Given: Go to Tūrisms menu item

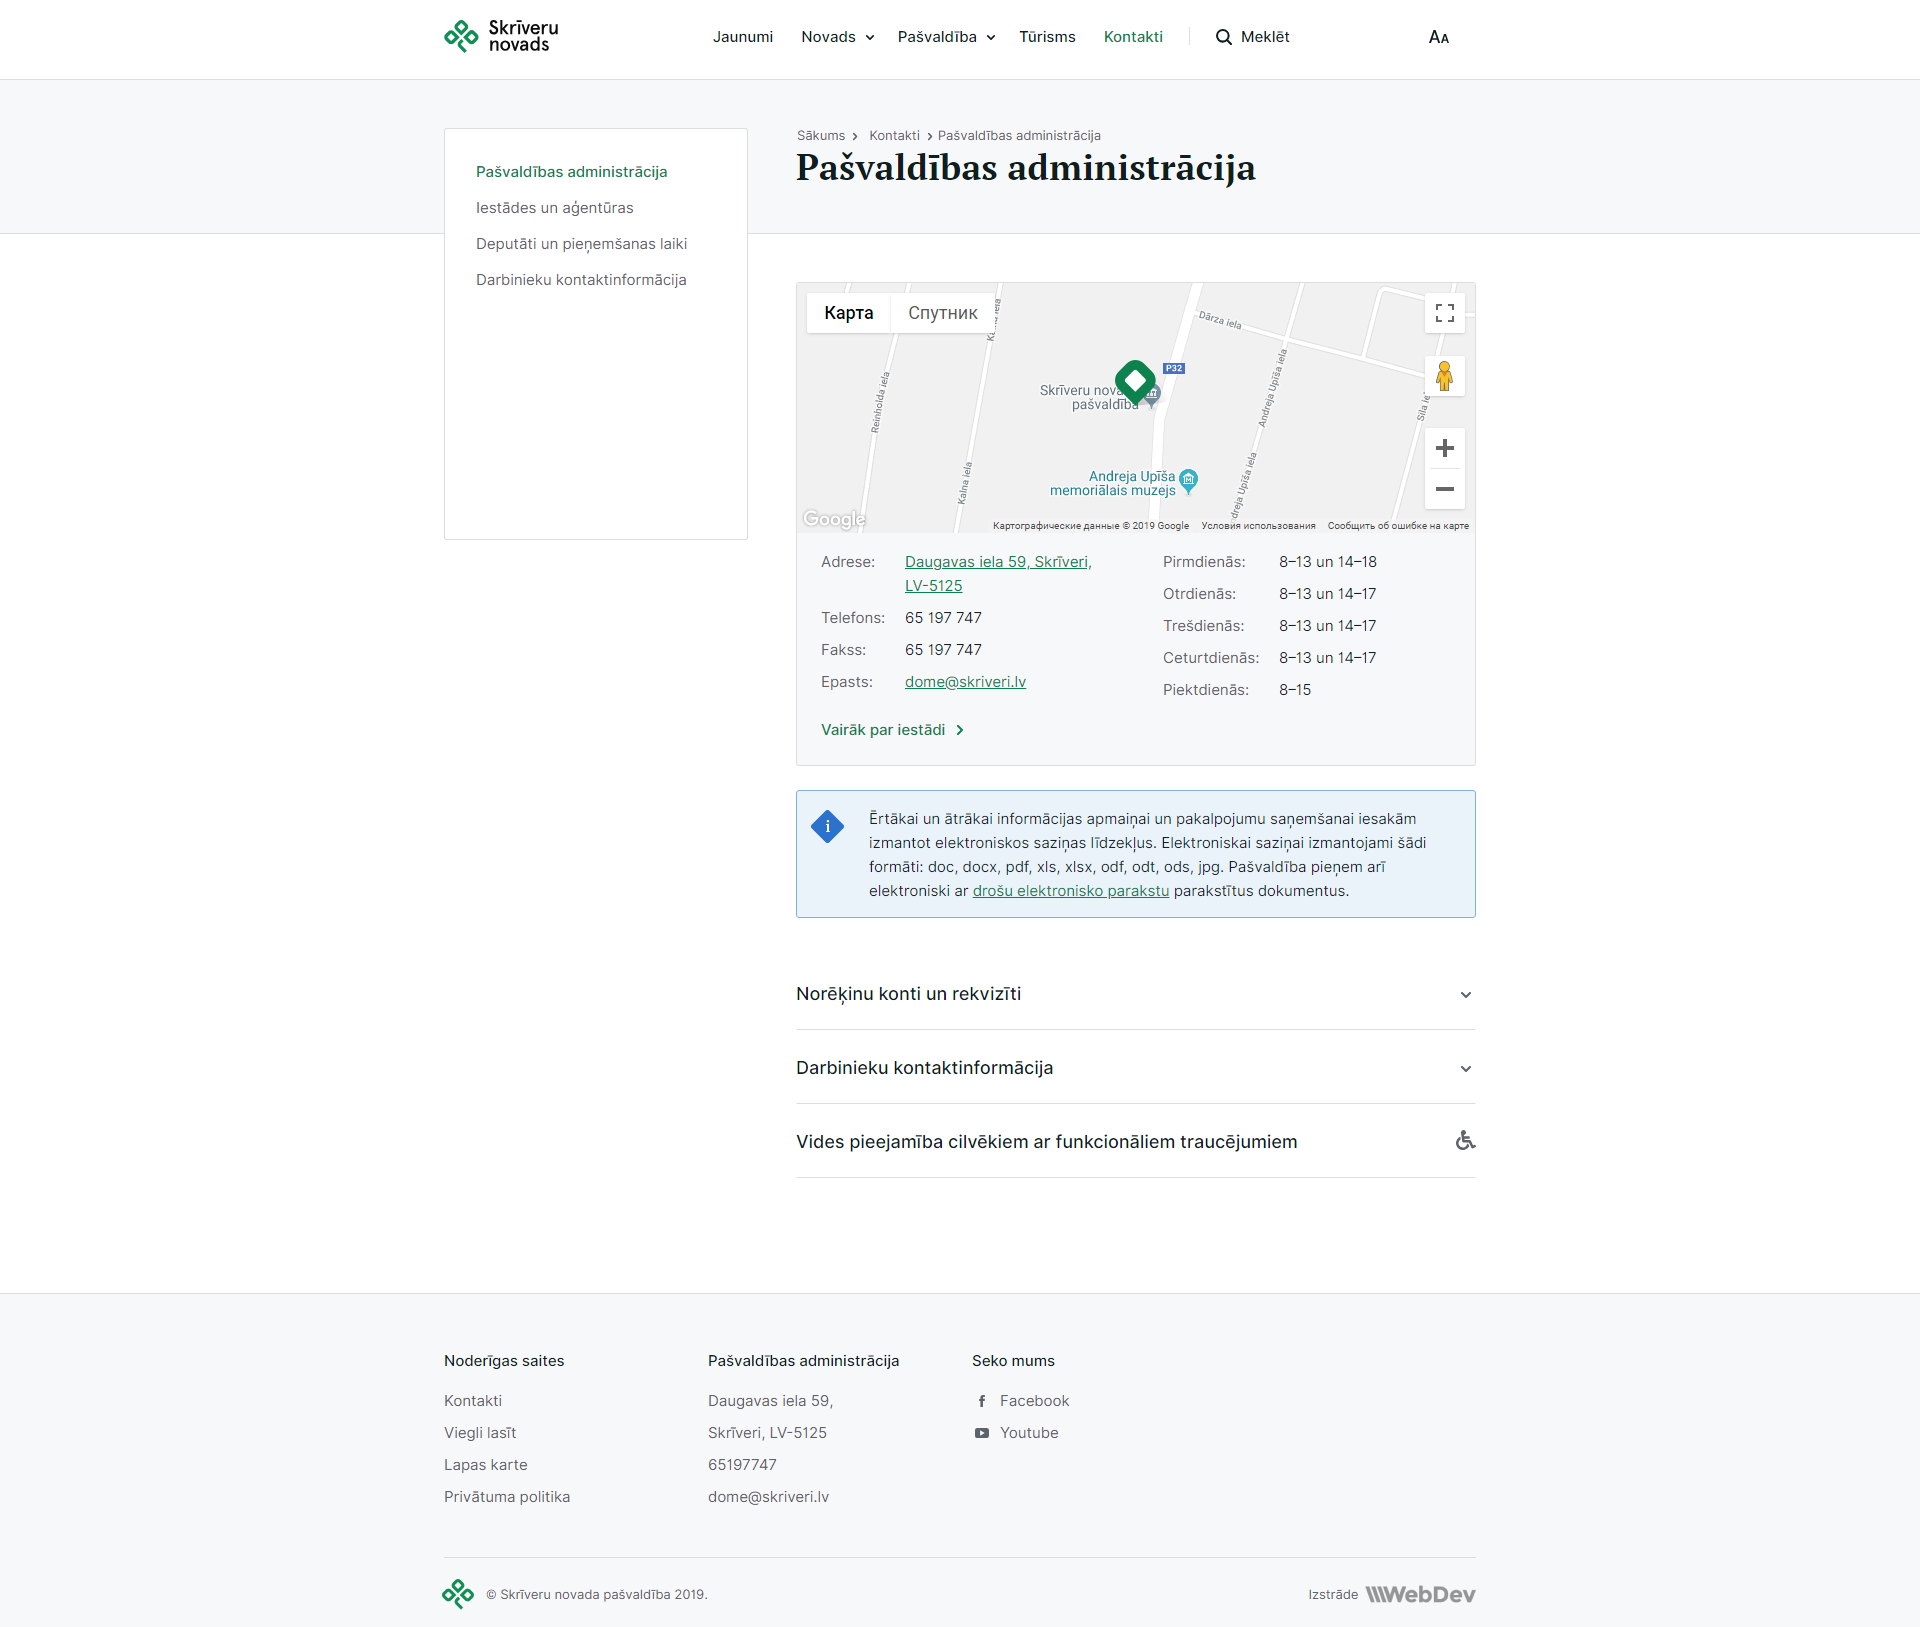Looking at the screenshot, I should (x=1047, y=37).
